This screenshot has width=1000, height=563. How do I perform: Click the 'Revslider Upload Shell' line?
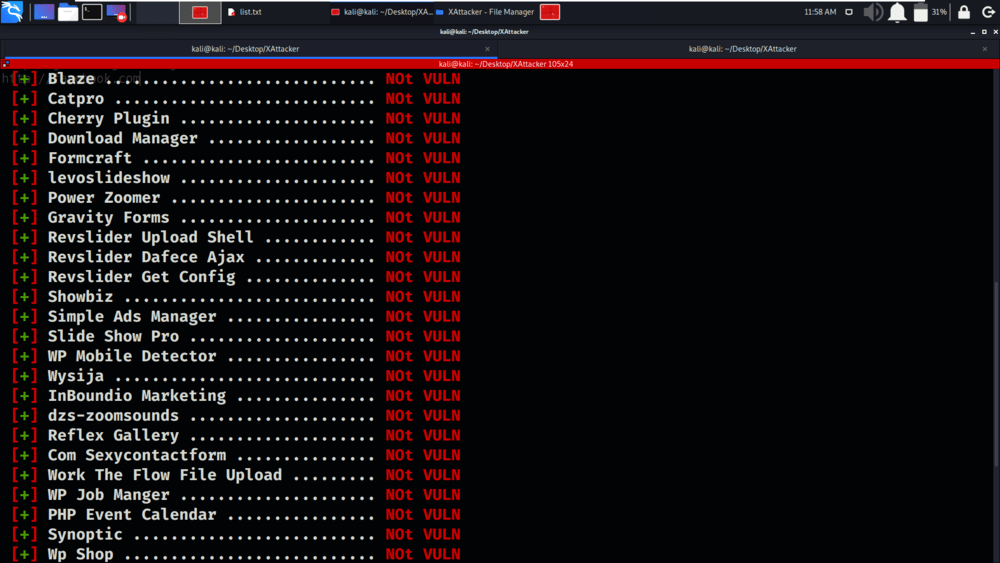(236, 237)
